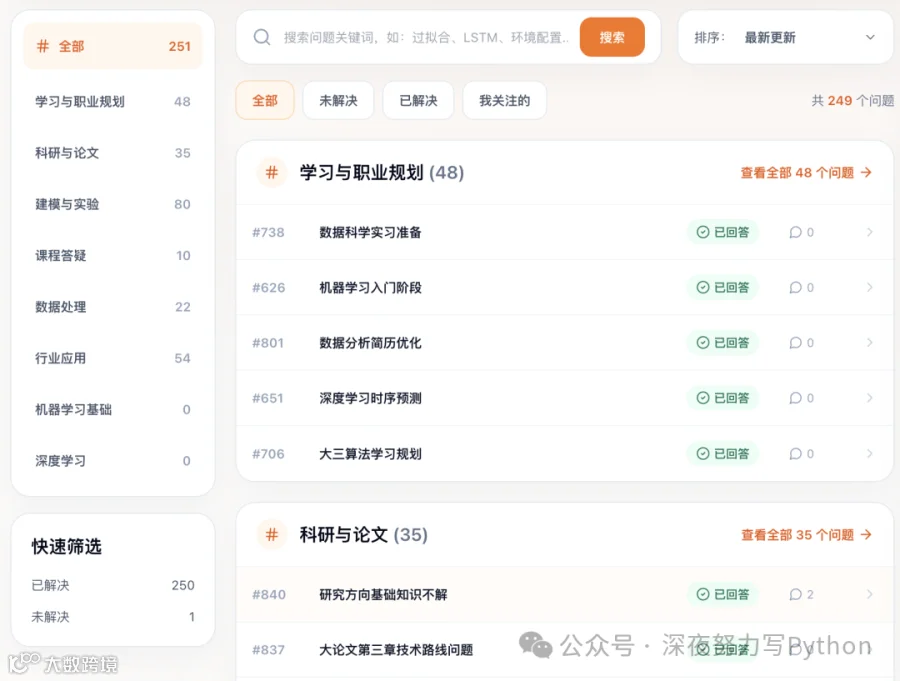Image resolution: width=900 pixels, height=681 pixels.
Task: Focus the question keyword search field
Action: pos(426,37)
